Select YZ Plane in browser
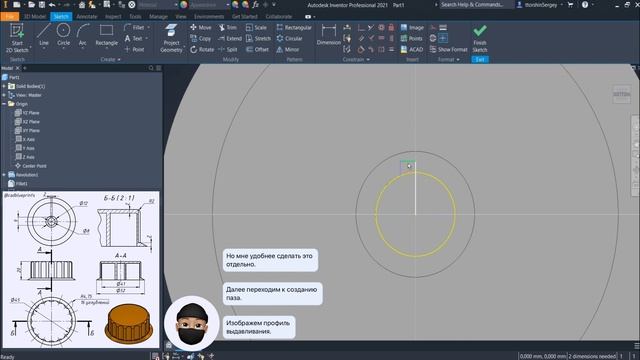640x360 pixels. point(27,113)
